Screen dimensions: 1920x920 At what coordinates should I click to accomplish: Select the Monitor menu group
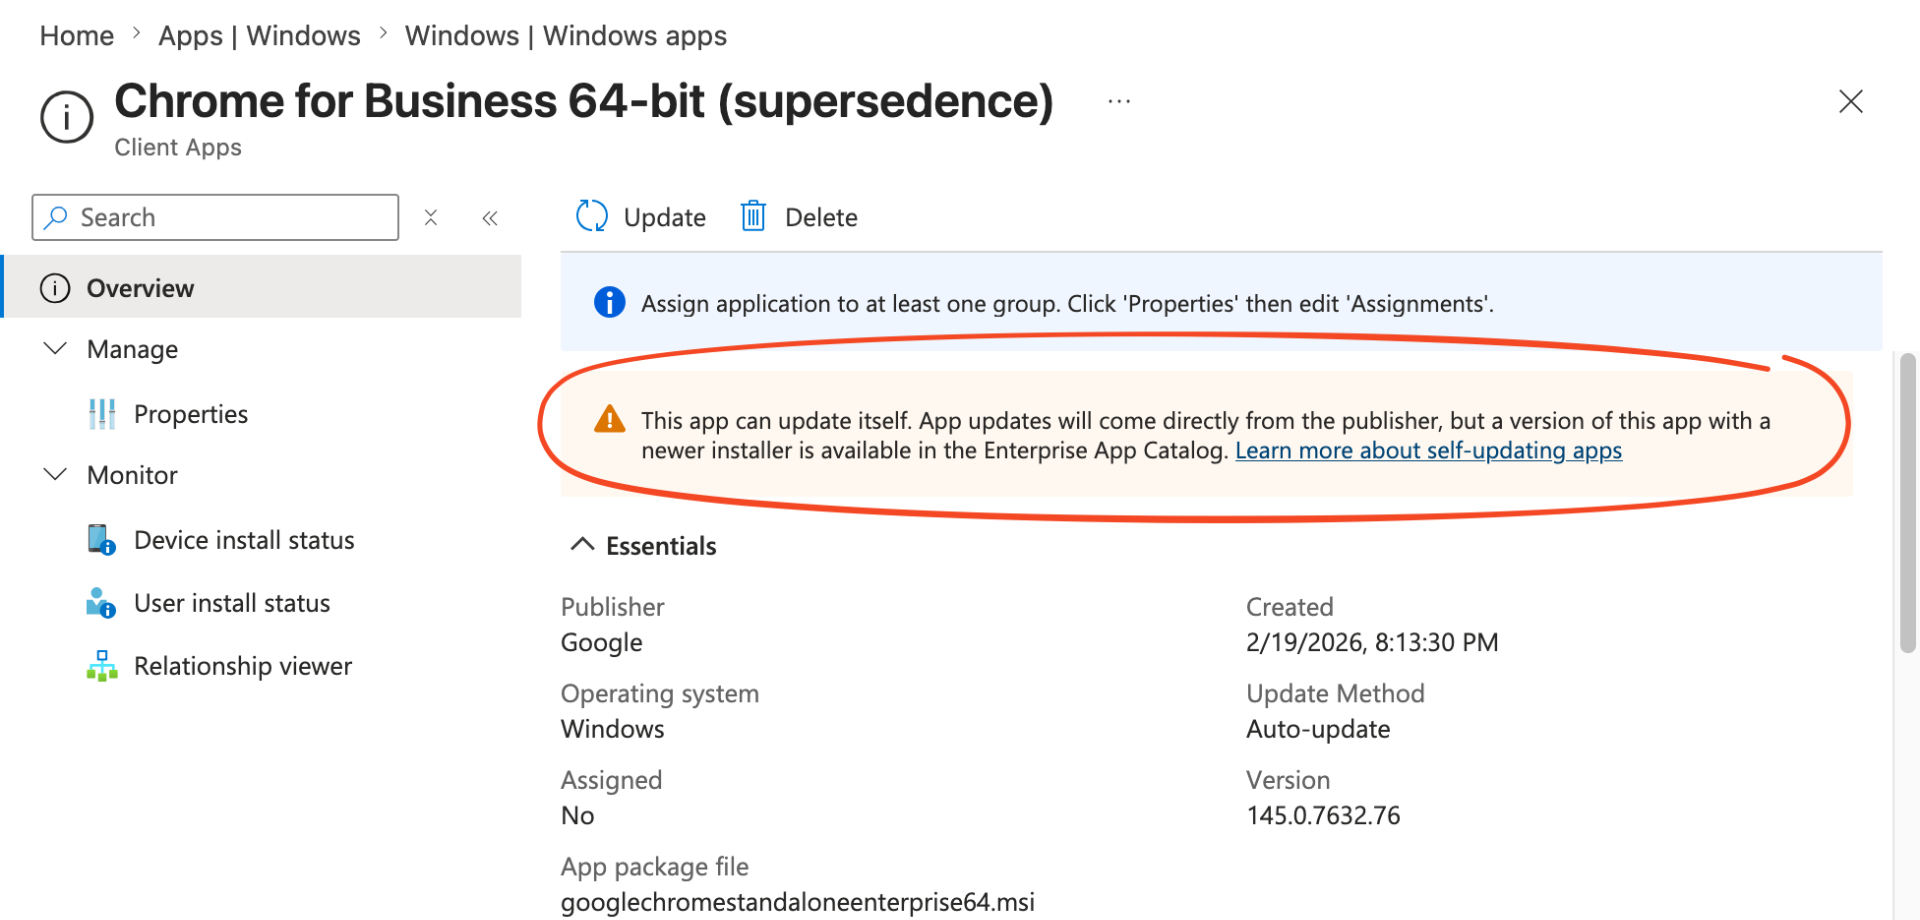(132, 475)
